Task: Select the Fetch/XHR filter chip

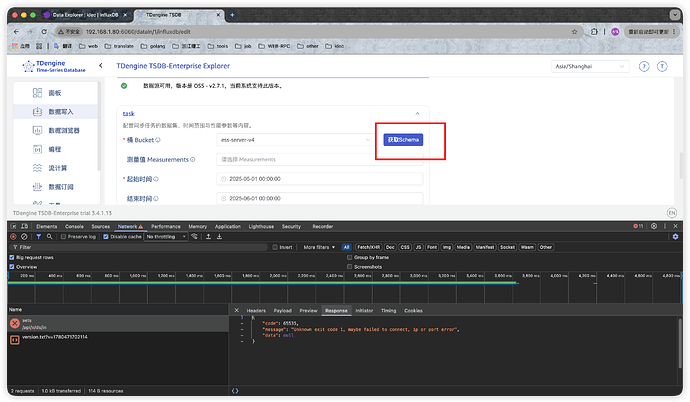Action: pyautogui.click(x=368, y=247)
